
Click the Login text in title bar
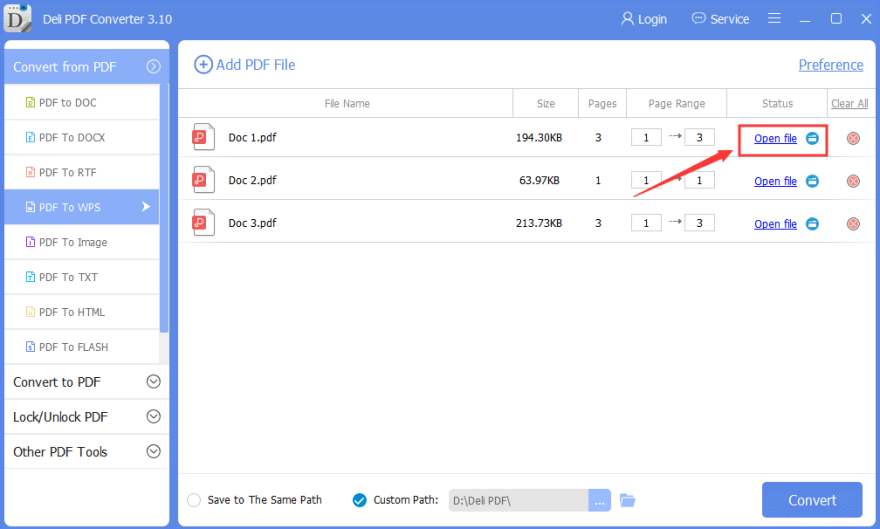click(x=652, y=19)
